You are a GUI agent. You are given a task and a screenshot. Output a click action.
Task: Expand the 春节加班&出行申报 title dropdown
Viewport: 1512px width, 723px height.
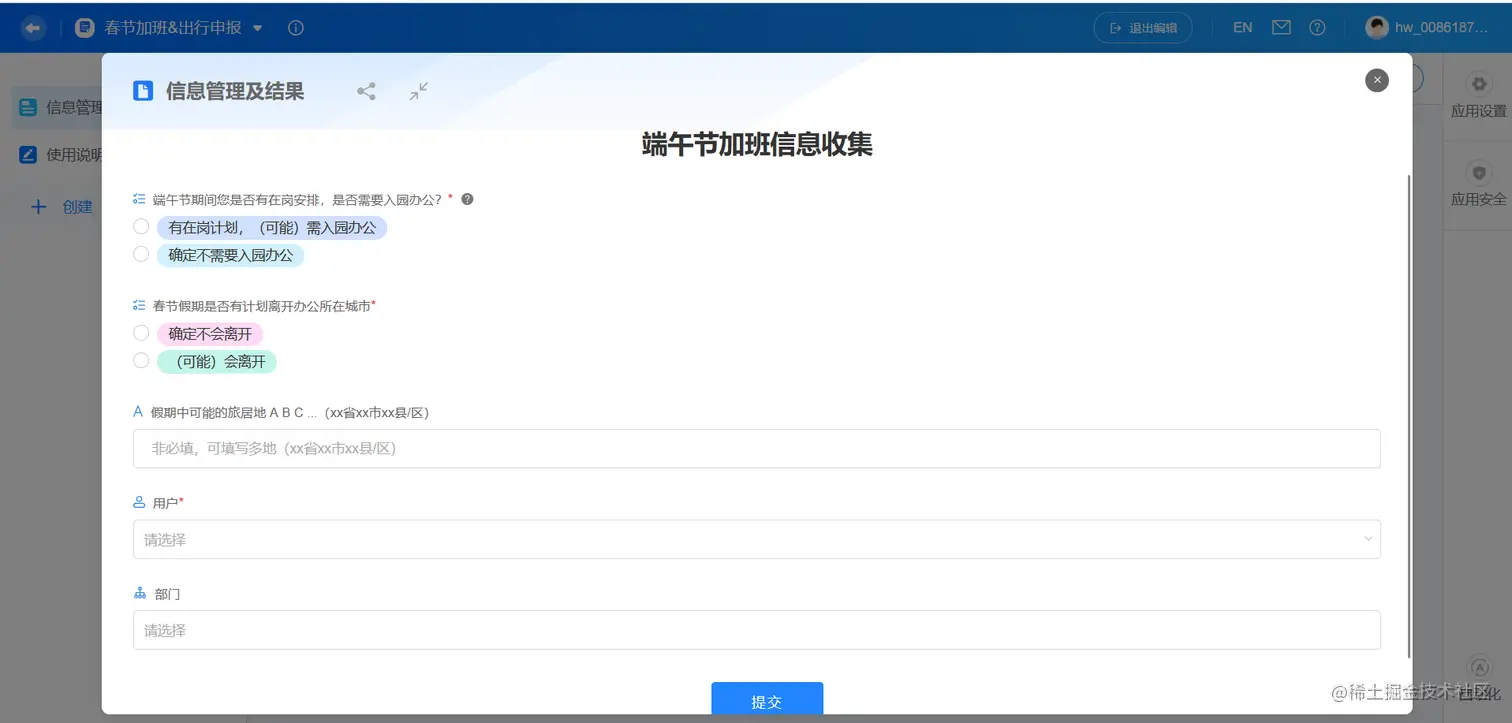(257, 28)
